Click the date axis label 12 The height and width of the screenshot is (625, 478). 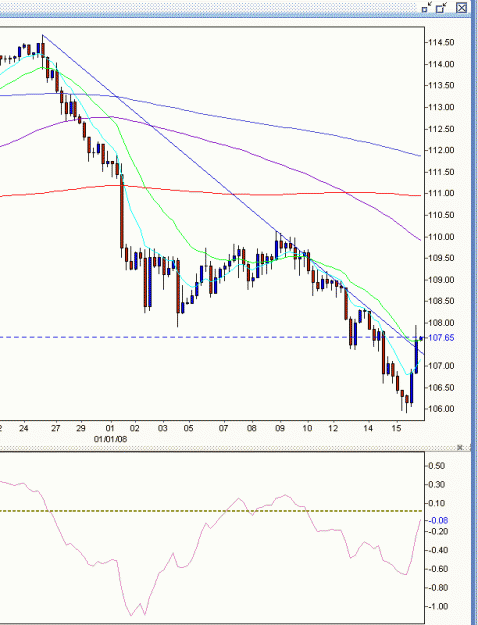[333, 429]
